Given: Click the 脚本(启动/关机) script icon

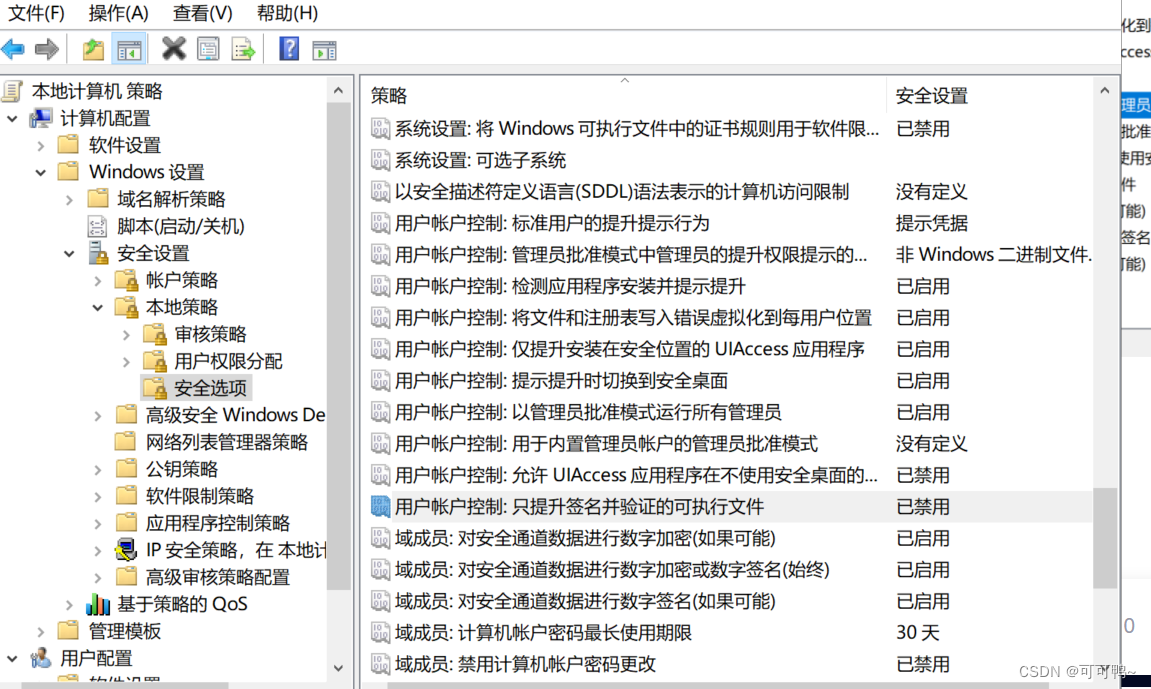Looking at the screenshot, I should tap(98, 226).
